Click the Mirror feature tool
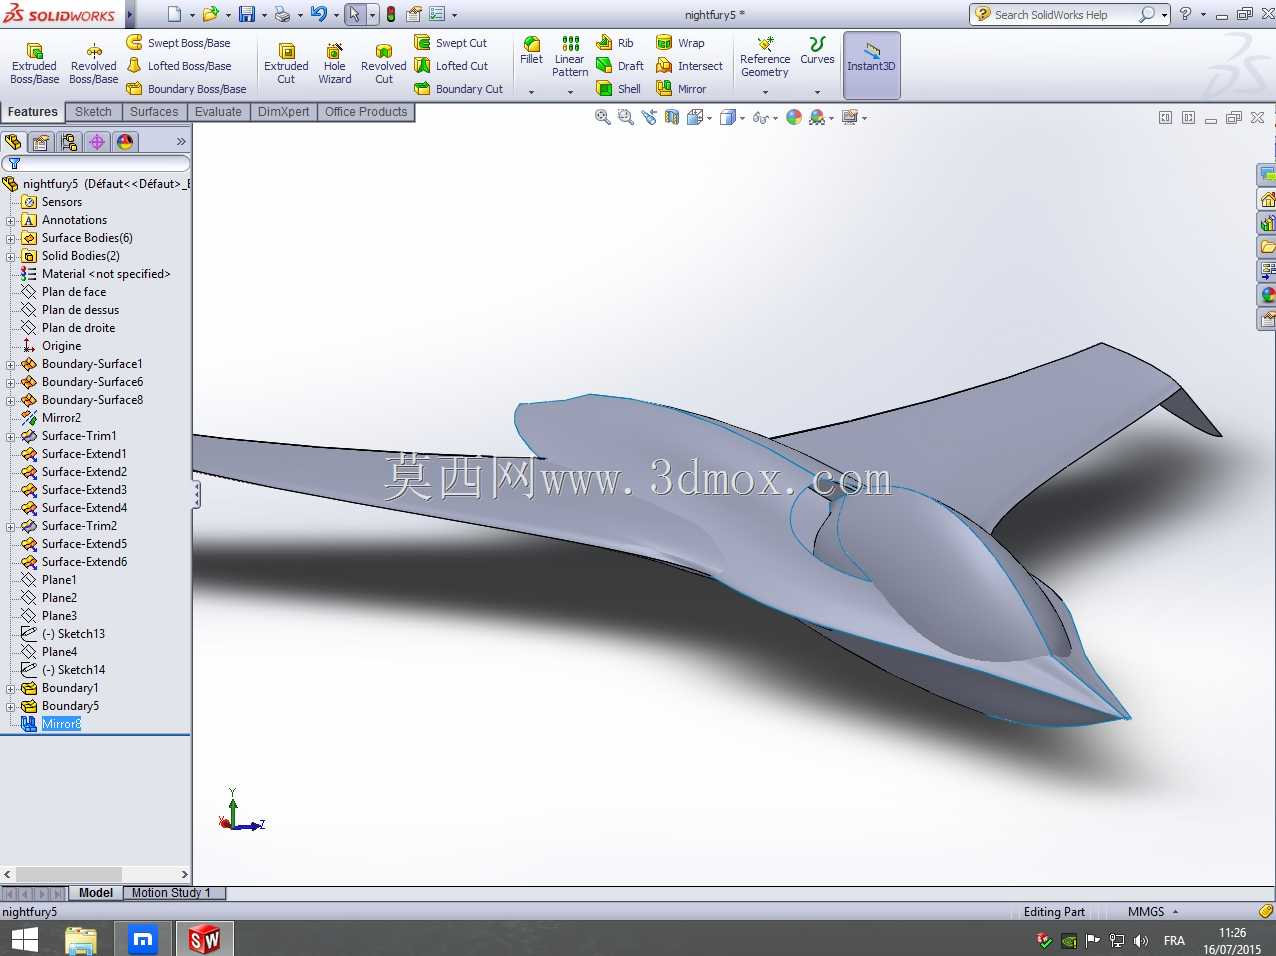1276x956 pixels. [681, 89]
